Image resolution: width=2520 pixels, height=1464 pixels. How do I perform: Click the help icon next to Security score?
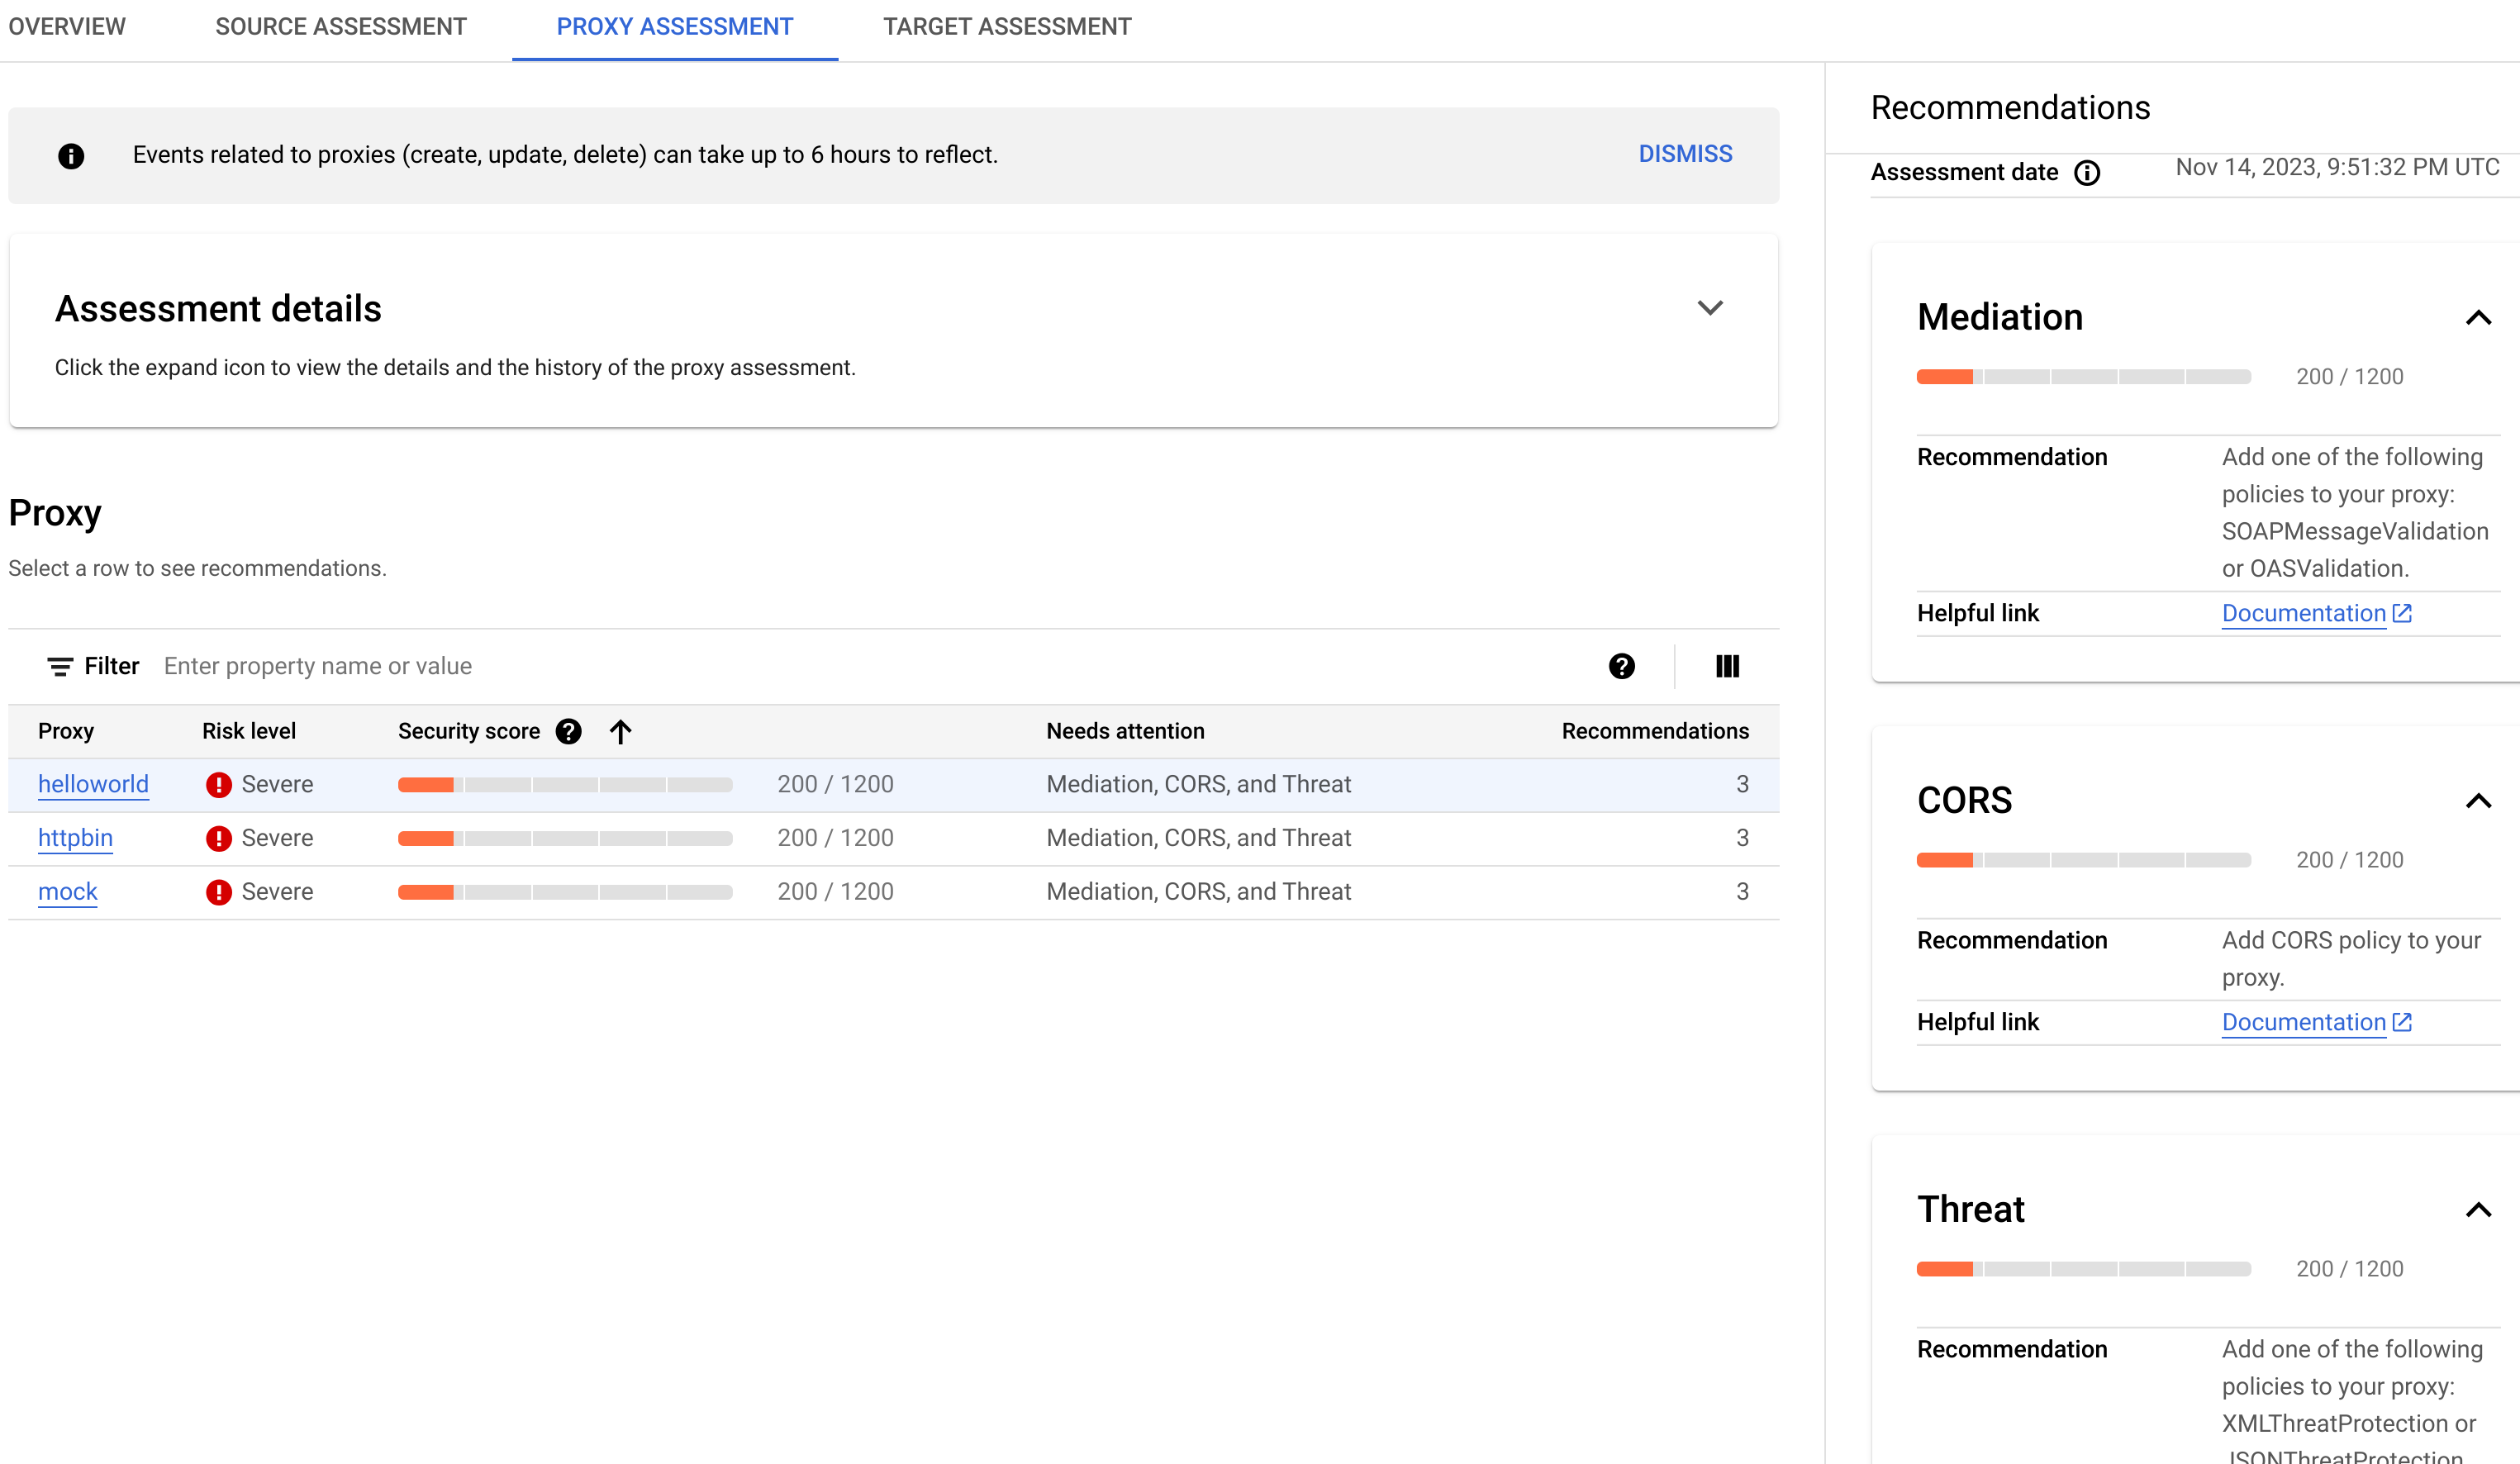tap(570, 730)
